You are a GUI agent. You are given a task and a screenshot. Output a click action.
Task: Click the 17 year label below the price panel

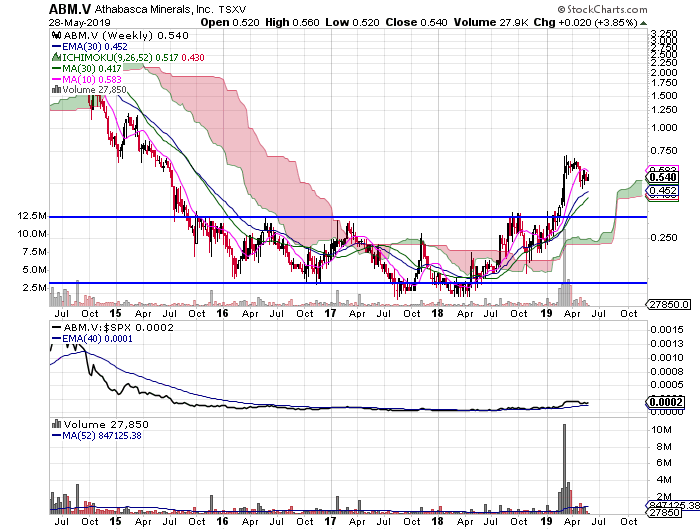pos(330,313)
